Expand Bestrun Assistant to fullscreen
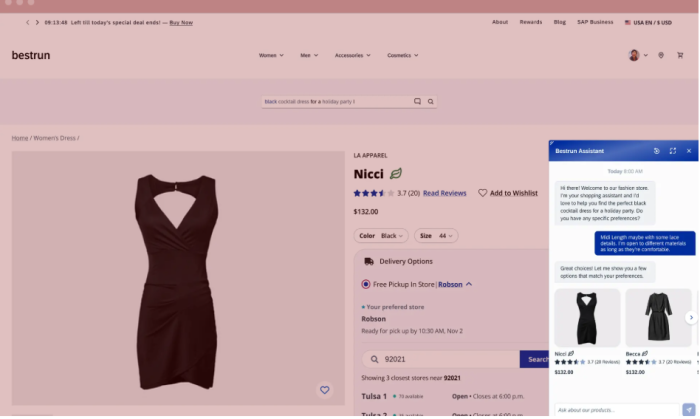 (x=673, y=151)
